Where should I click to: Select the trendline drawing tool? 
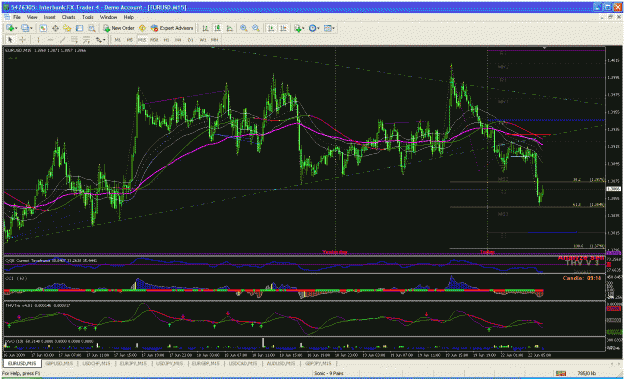click(62, 40)
